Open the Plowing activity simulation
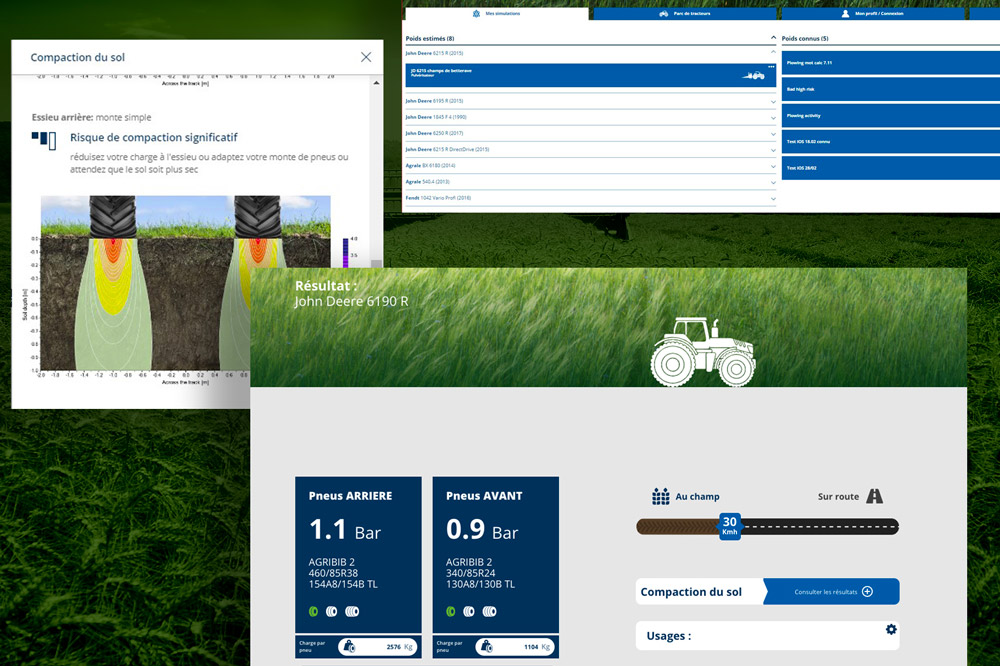Image resolution: width=1000 pixels, height=666 pixels. 891,115
